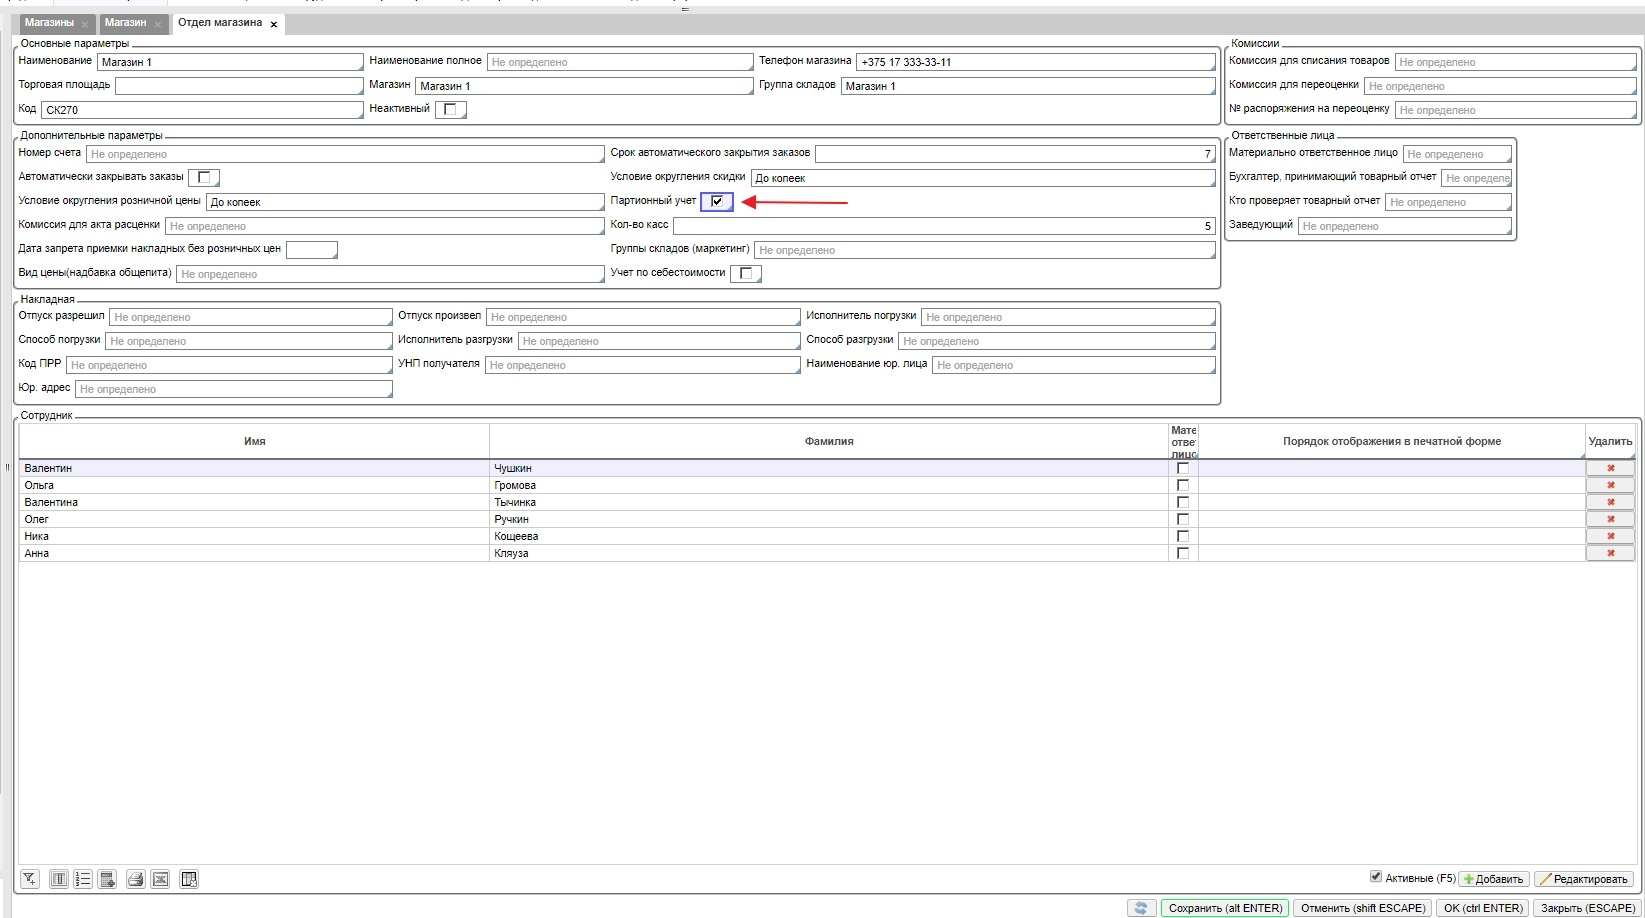1645x918 pixels.
Task: Open the Группа складов dropdown
Action: [x=1027, y=86]
